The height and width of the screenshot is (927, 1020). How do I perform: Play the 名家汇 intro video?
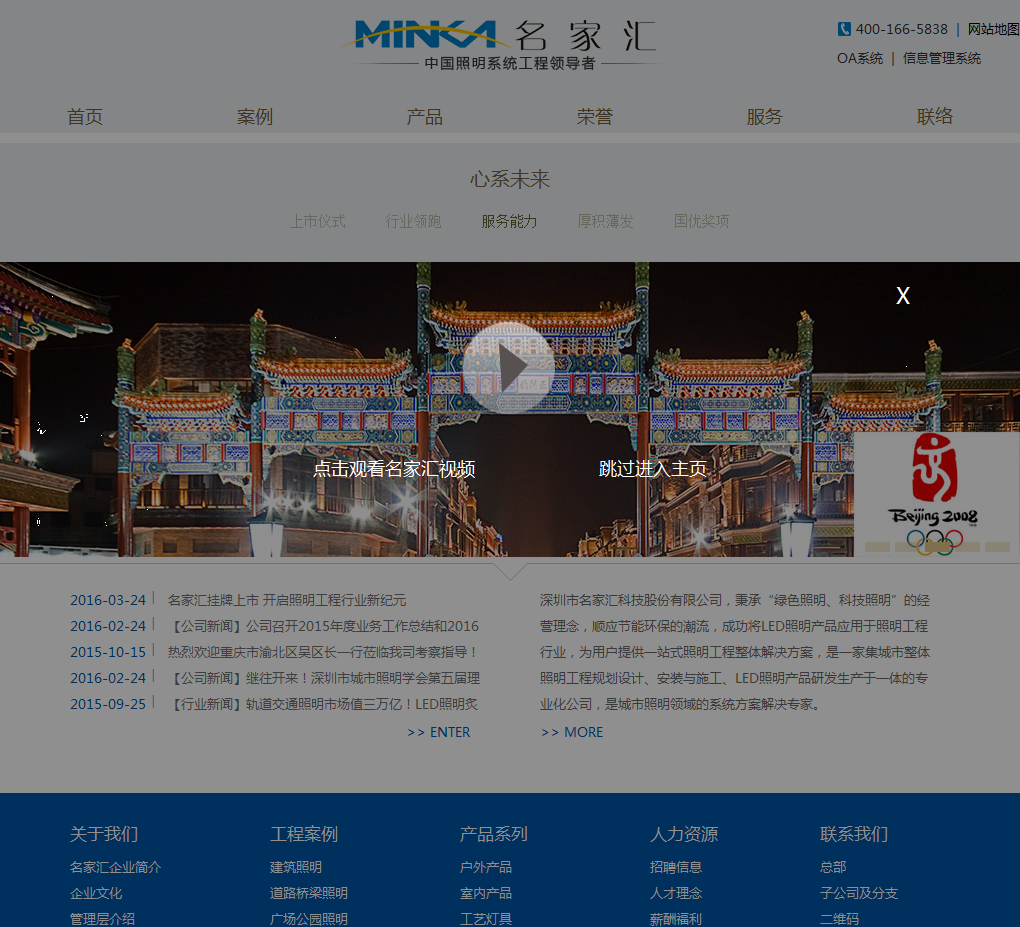coord(509,368)
